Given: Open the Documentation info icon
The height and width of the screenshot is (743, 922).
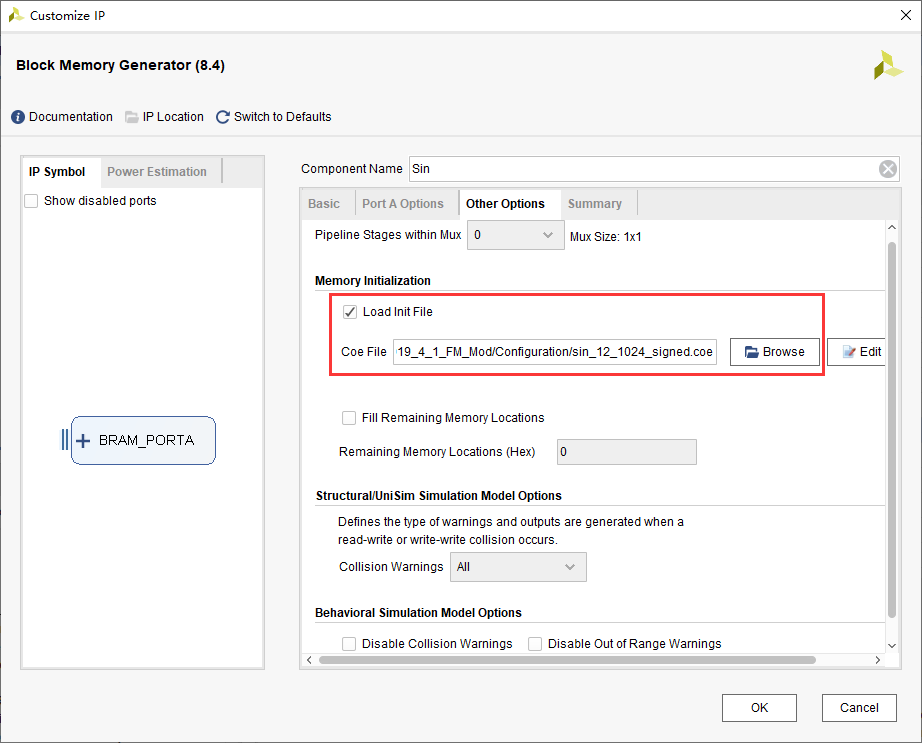Looking at the screenshot, I should point(18,117).
